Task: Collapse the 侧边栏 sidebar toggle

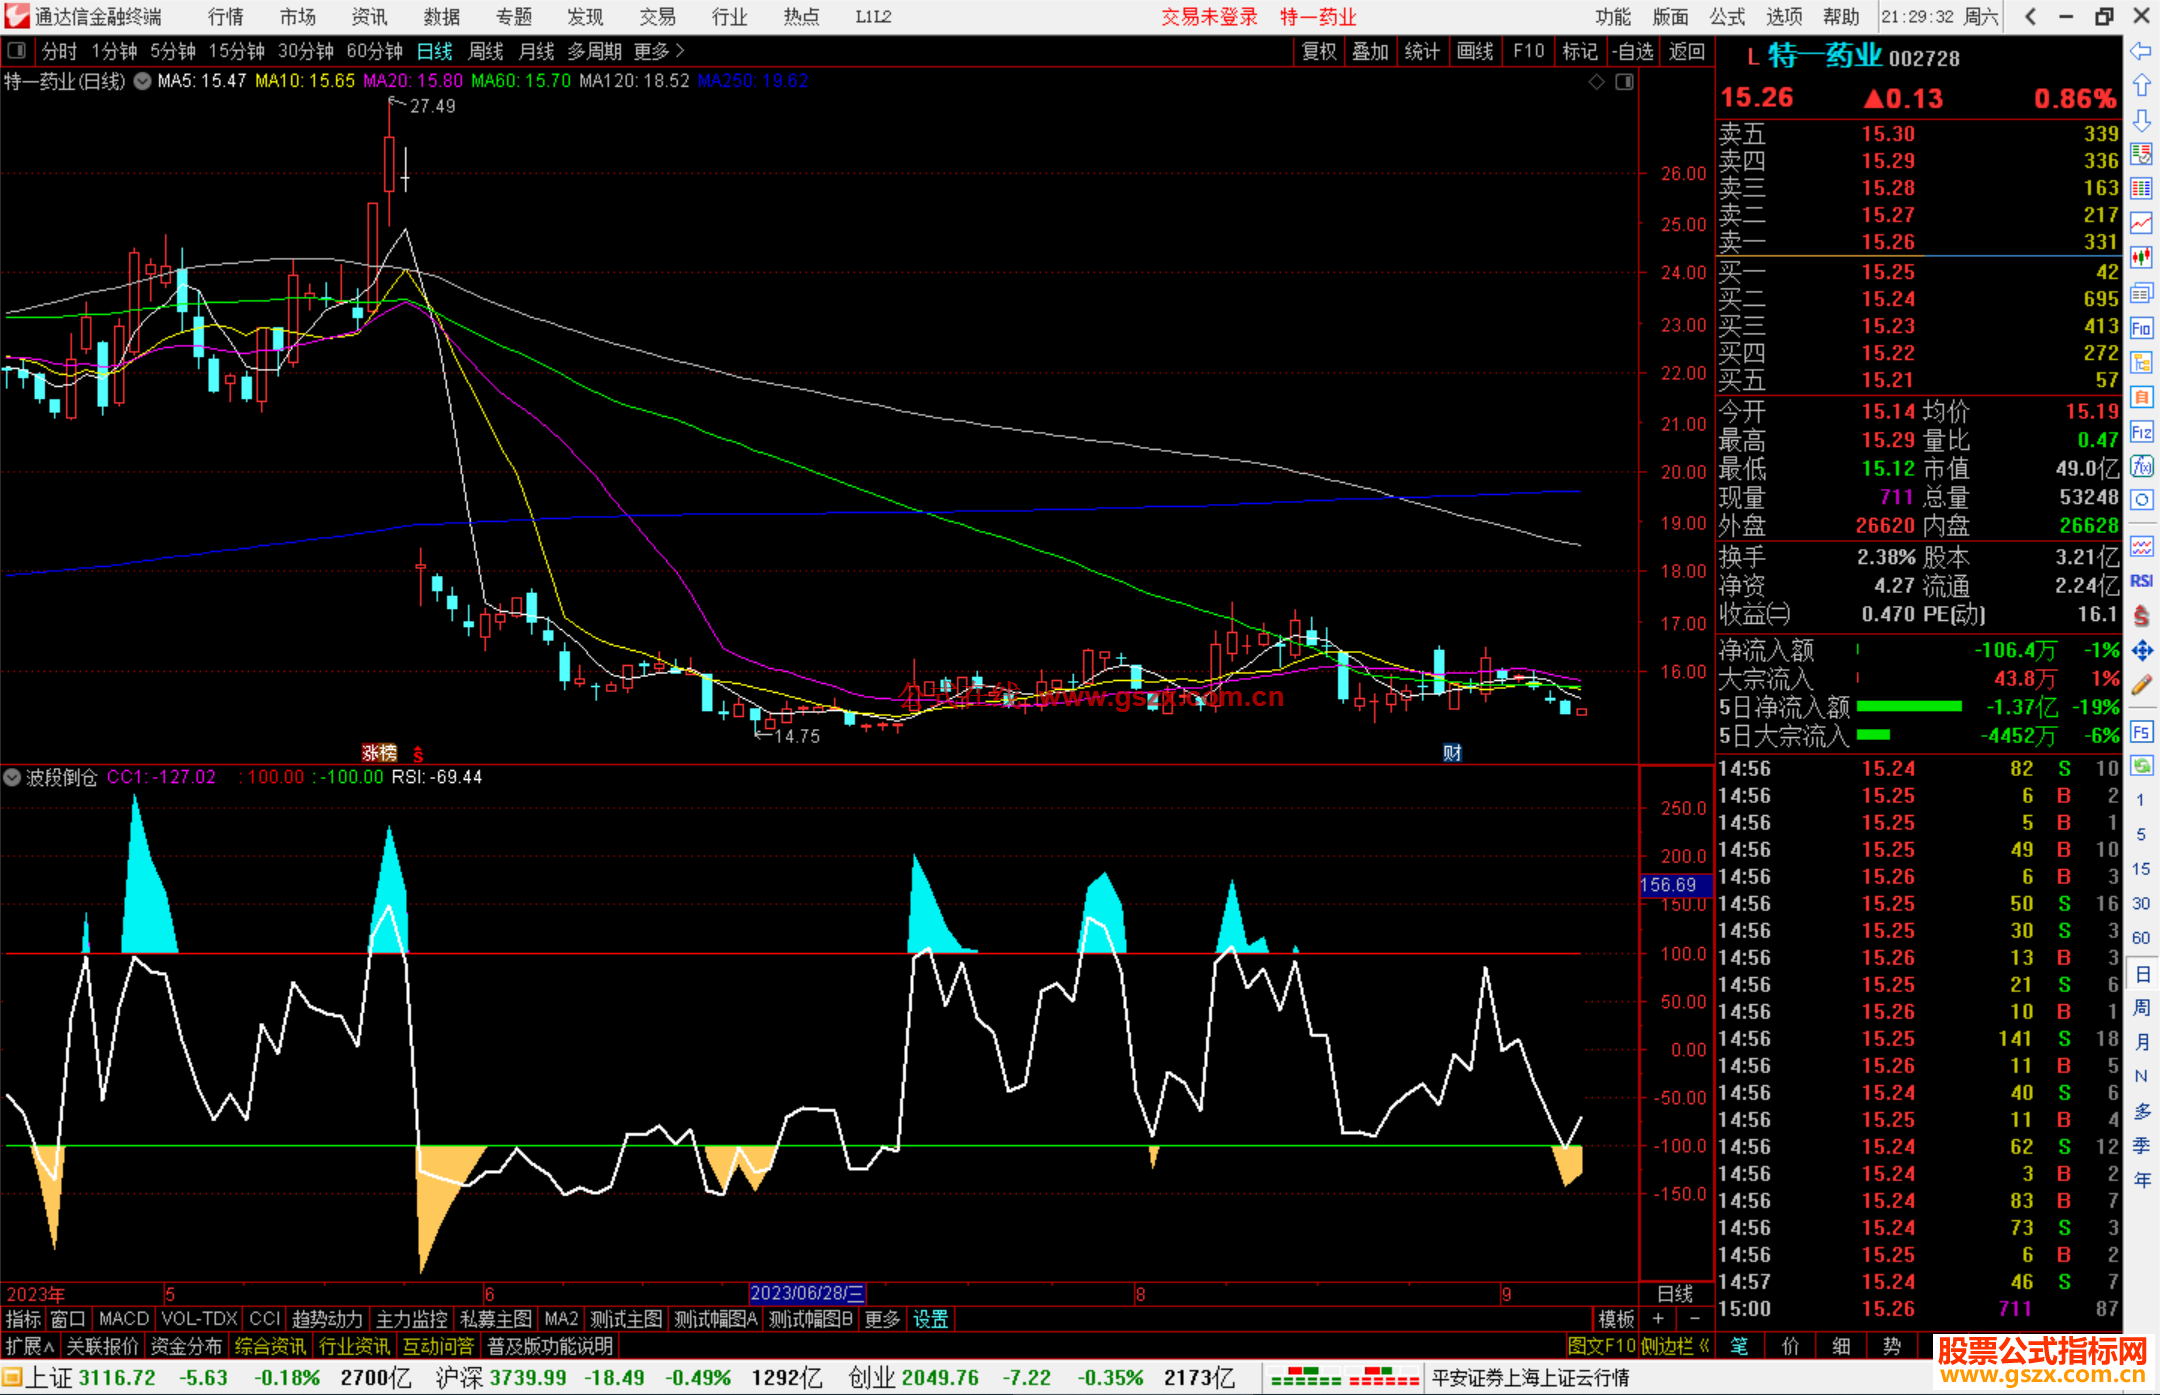Action: click(1675, 1346)
